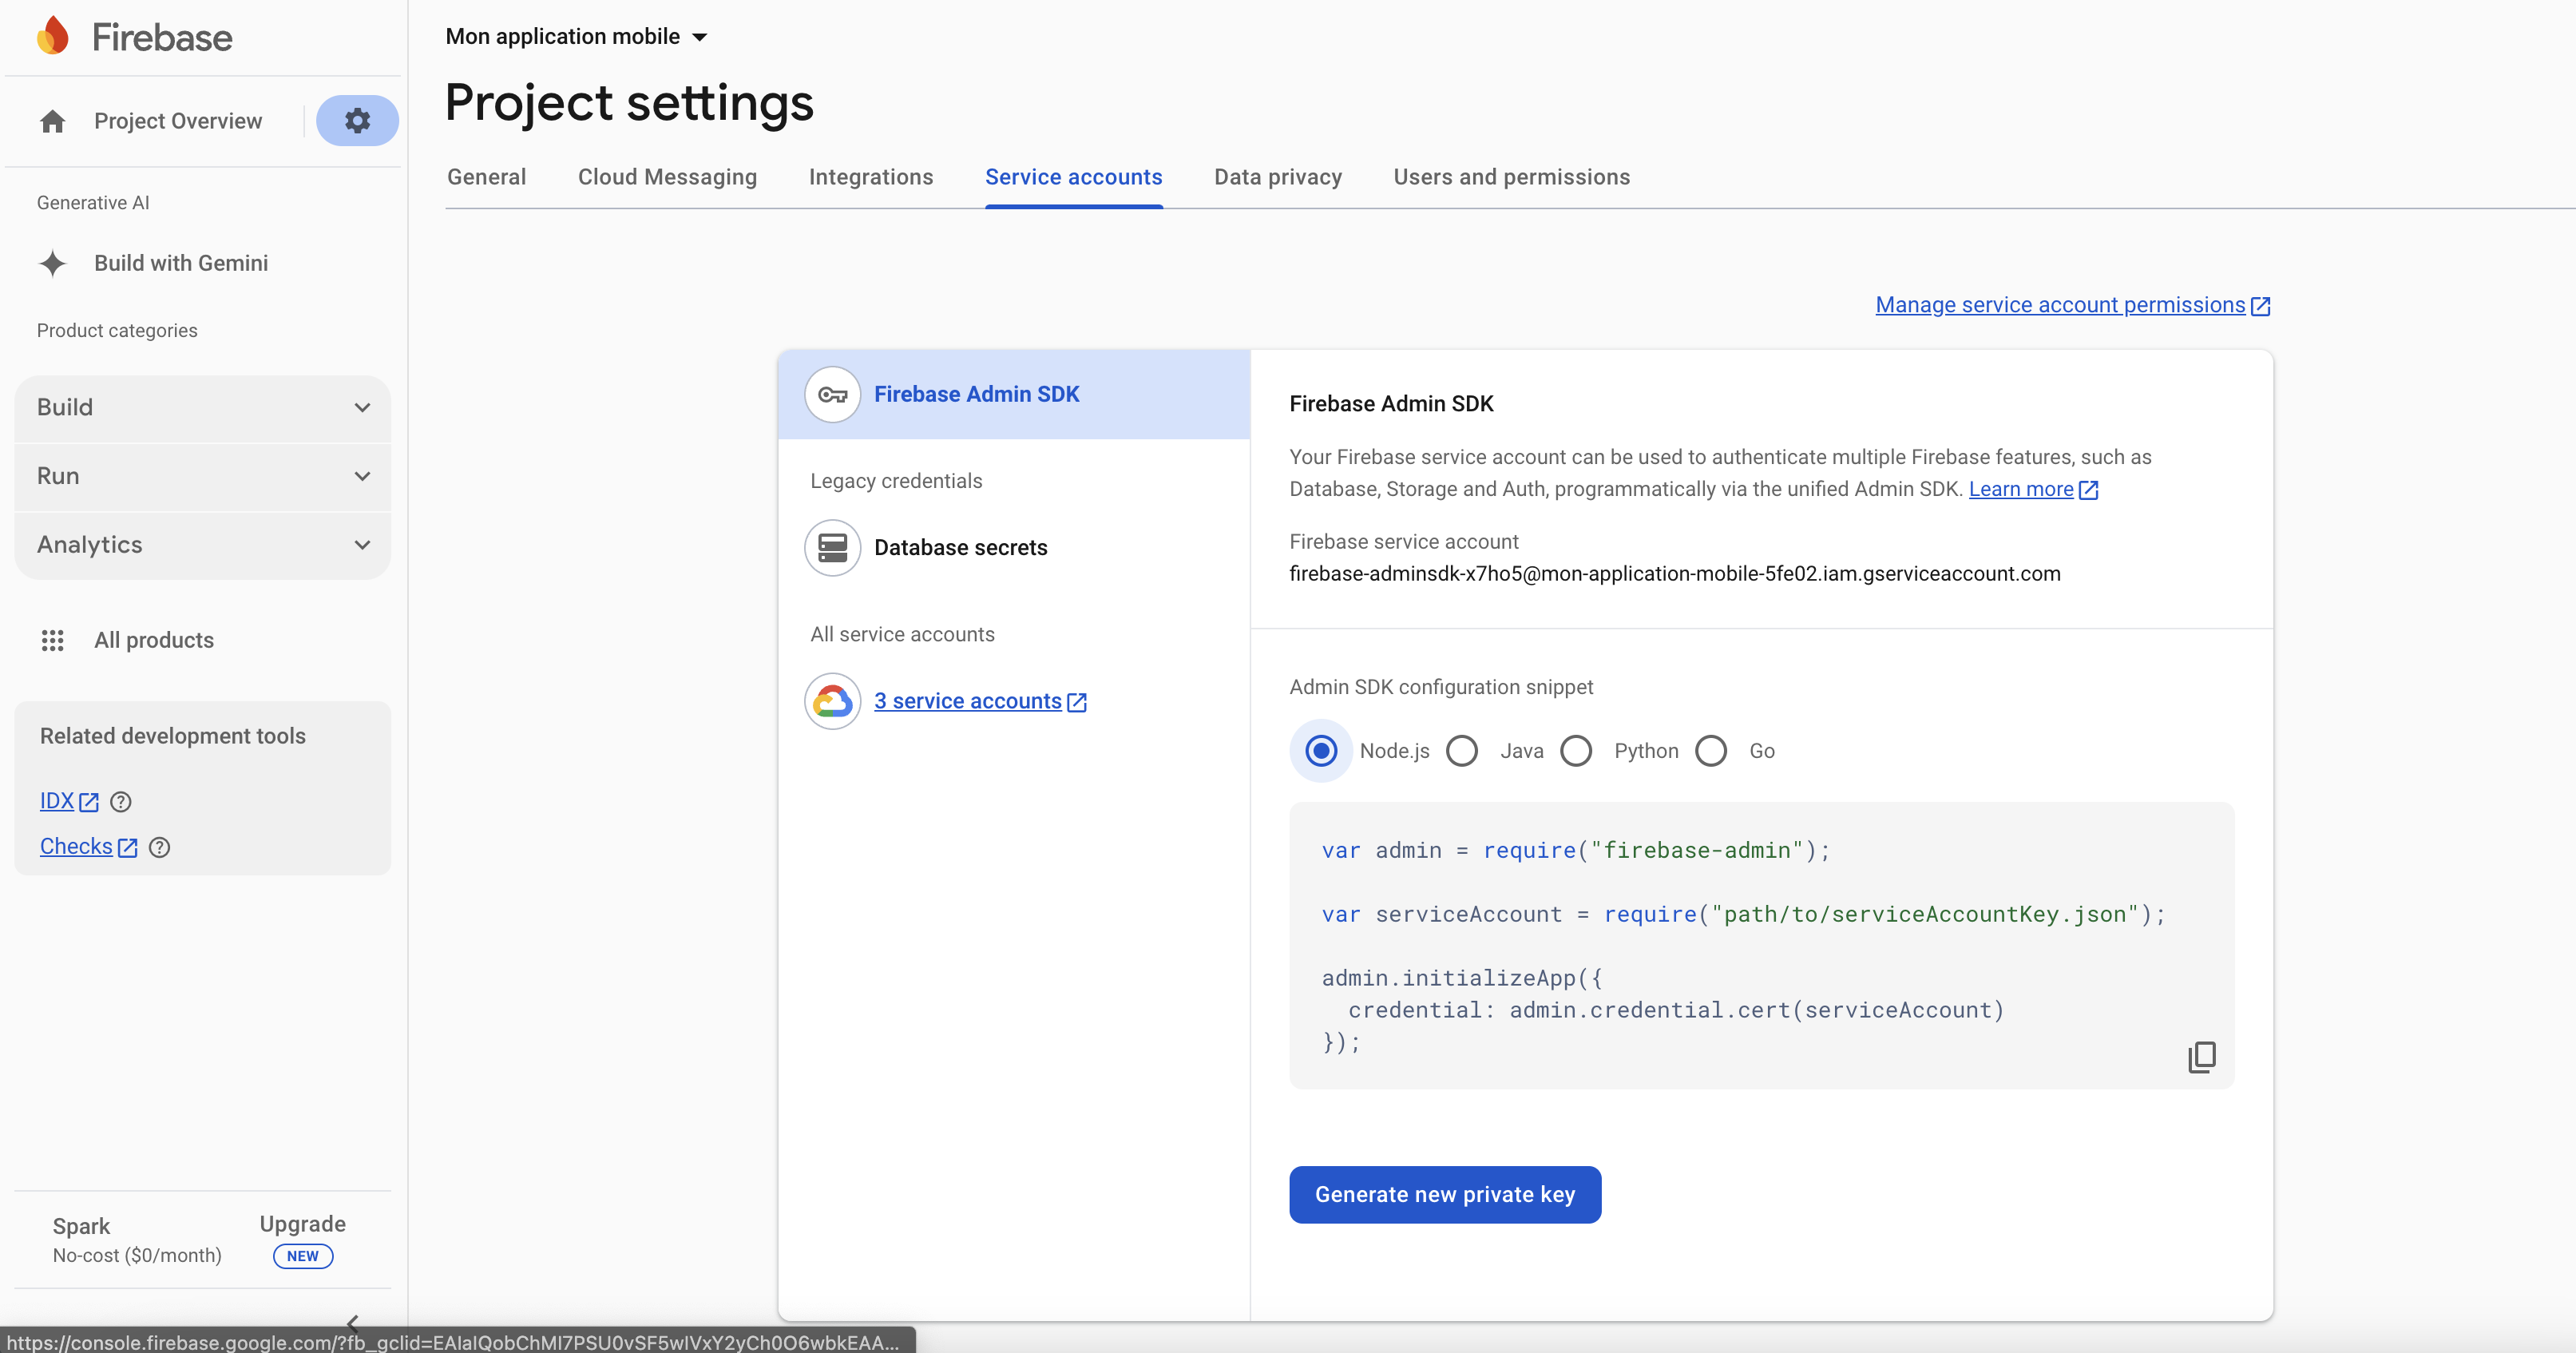Select the Go radio button
The height and width of the screenshot is (1353, 2576).
click(x=1711, y=751)
